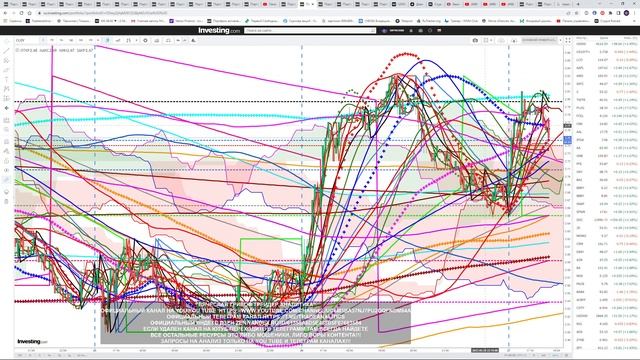Open chart settings gear icon

[145, 40]
